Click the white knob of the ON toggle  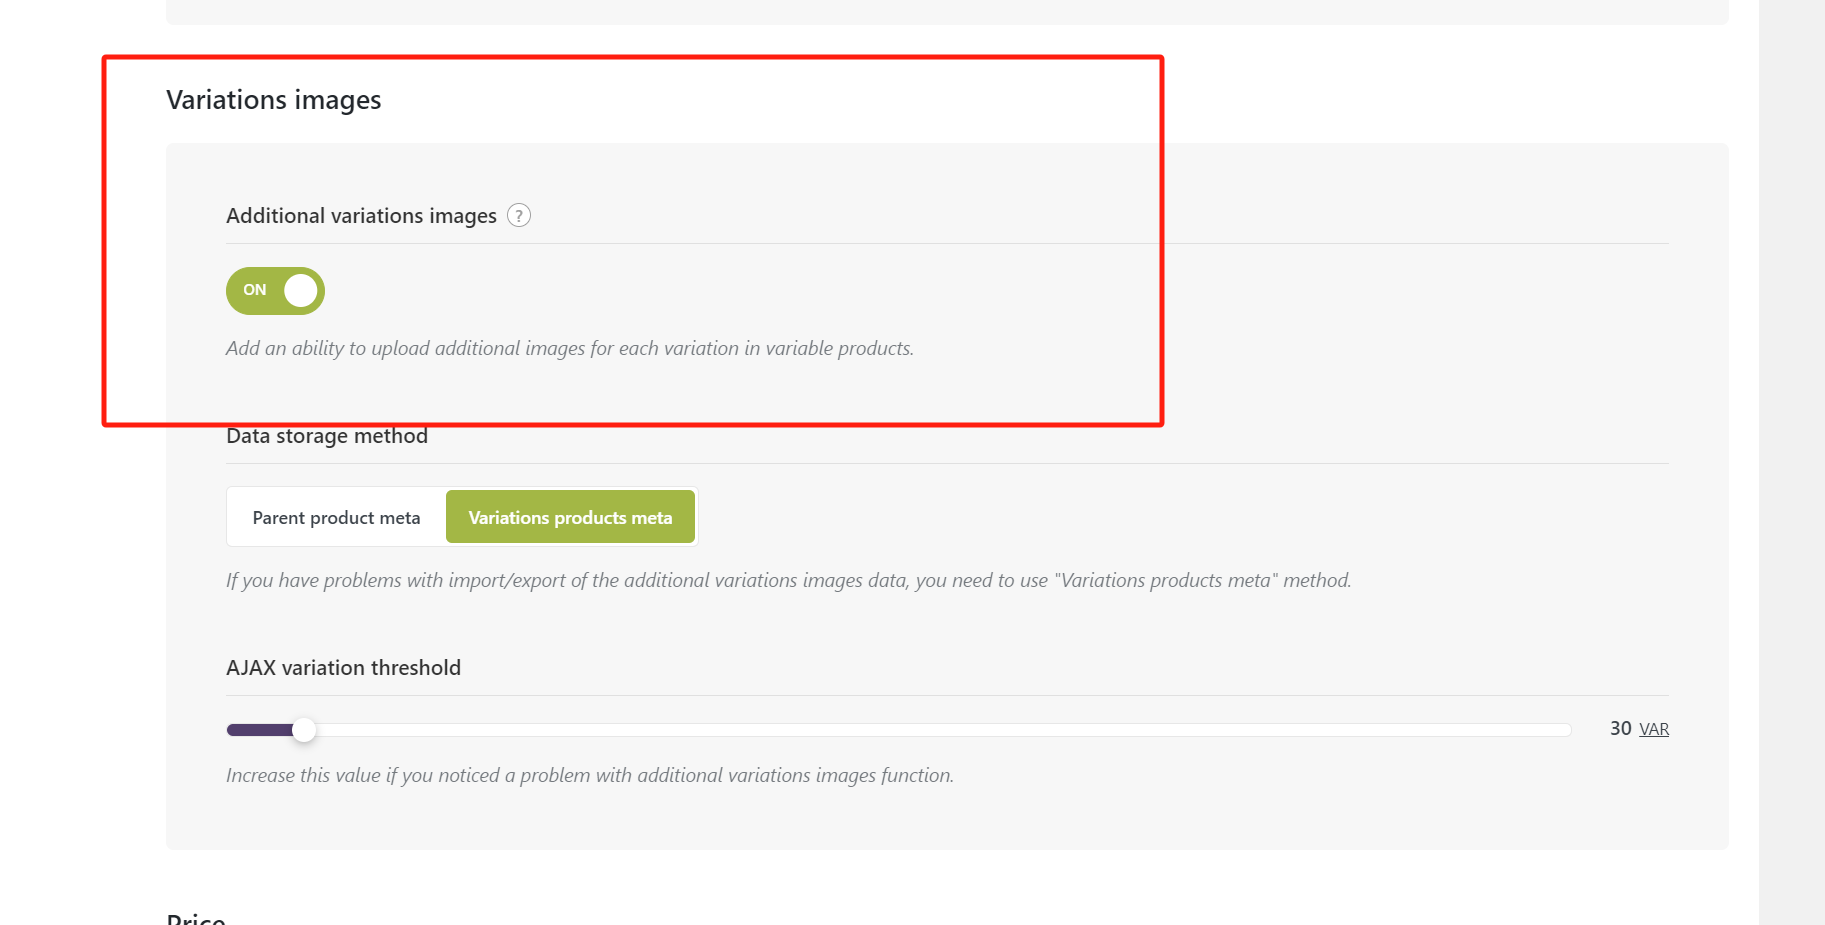300,291
